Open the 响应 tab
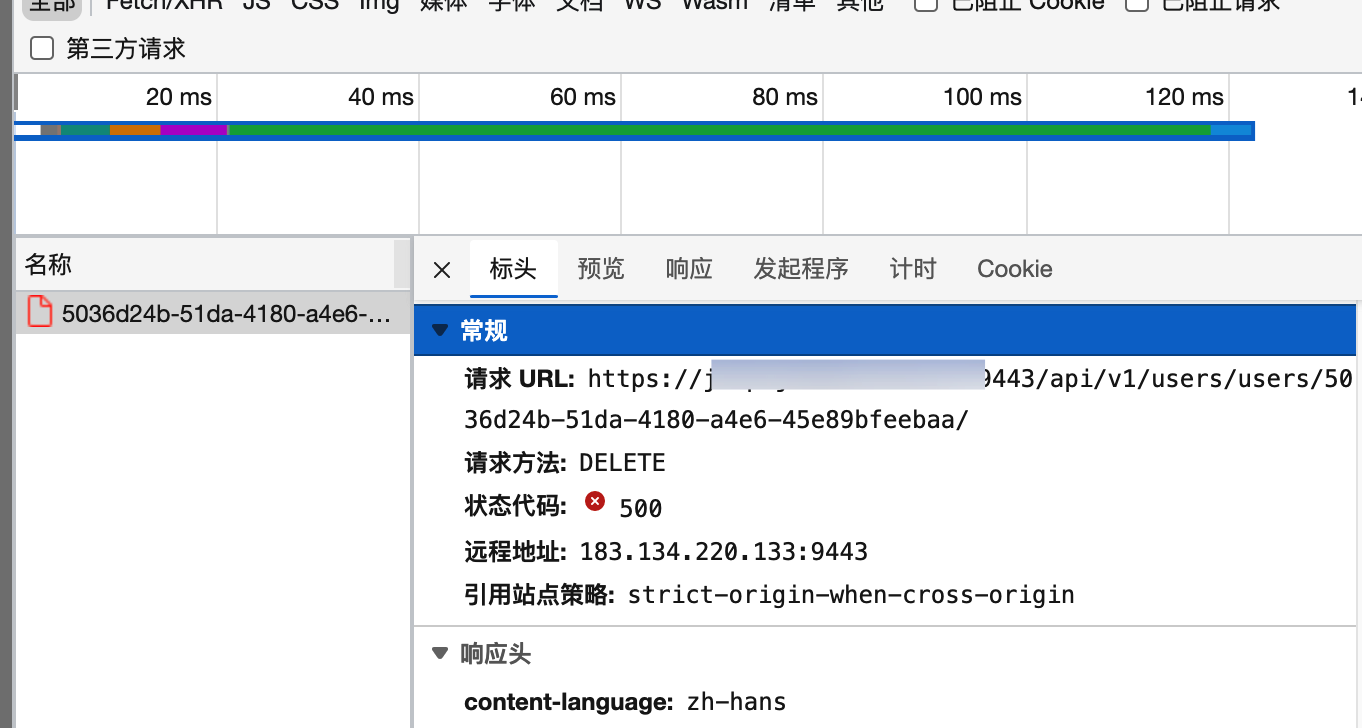The height and width of the screenshot is (728, 1362). tap(688, 269)
